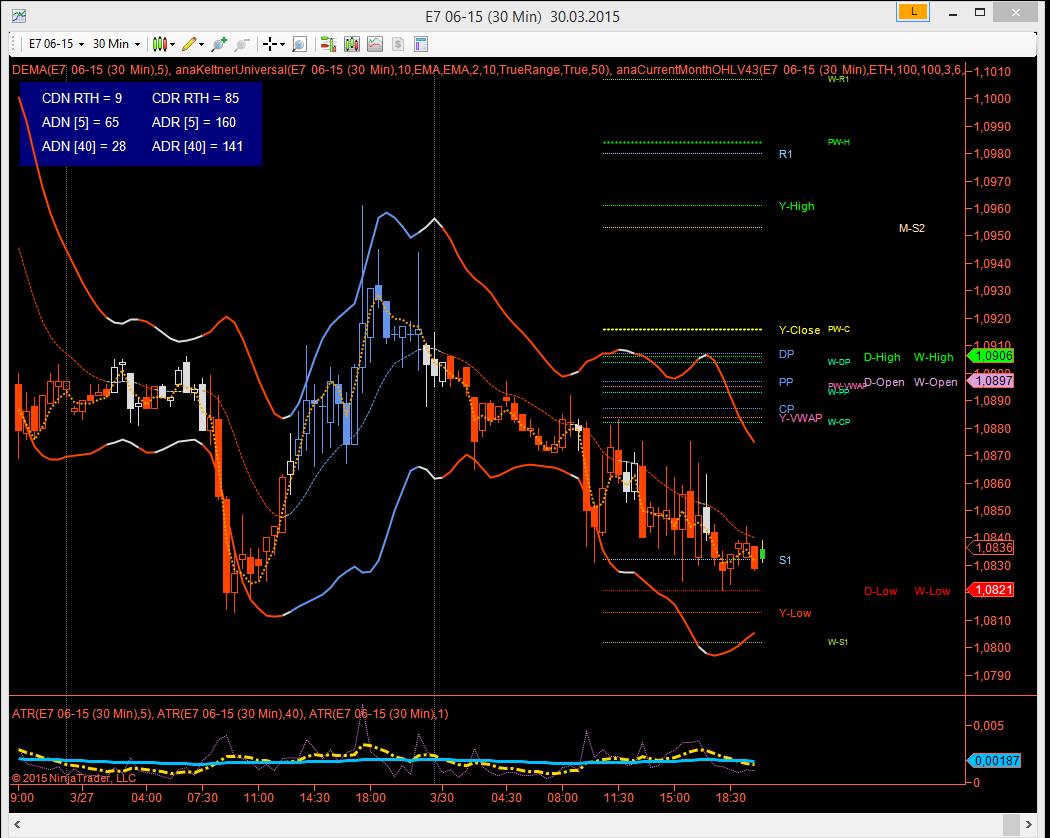Click the PW-C level label
Viewport: 1050px width, 838px height.
839,329
